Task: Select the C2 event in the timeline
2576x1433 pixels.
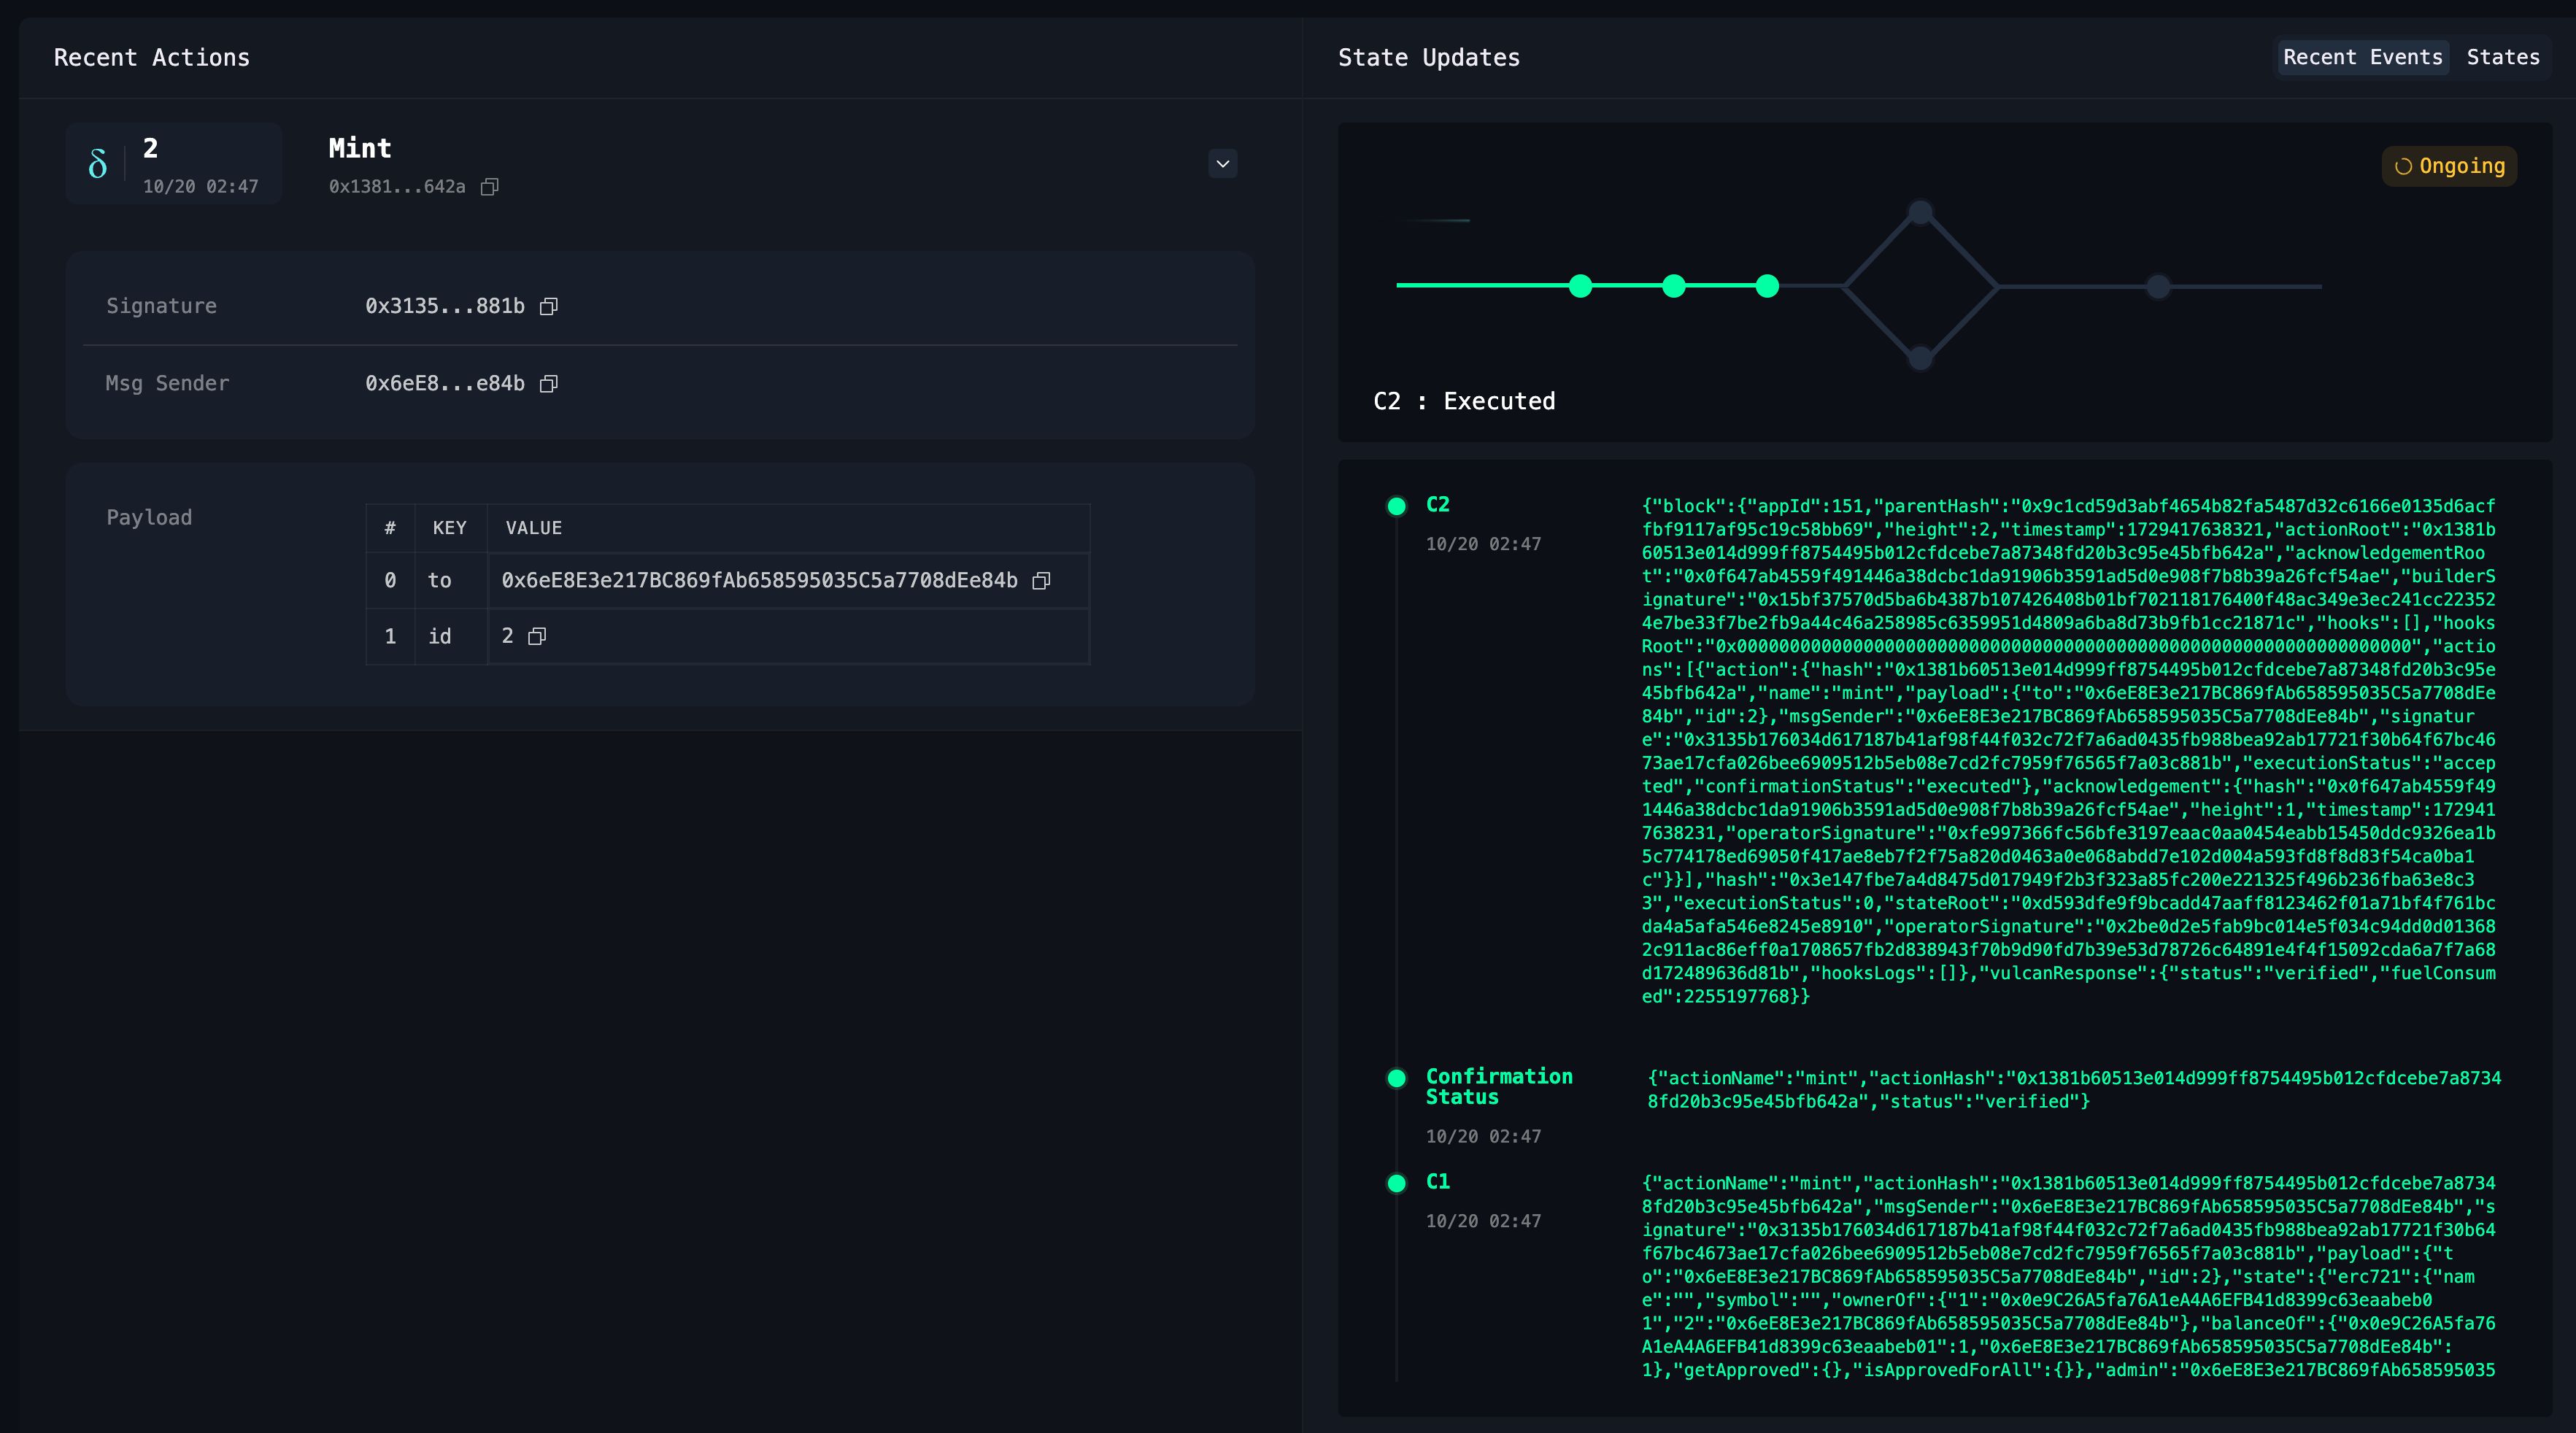Action: pos(1437,505)
